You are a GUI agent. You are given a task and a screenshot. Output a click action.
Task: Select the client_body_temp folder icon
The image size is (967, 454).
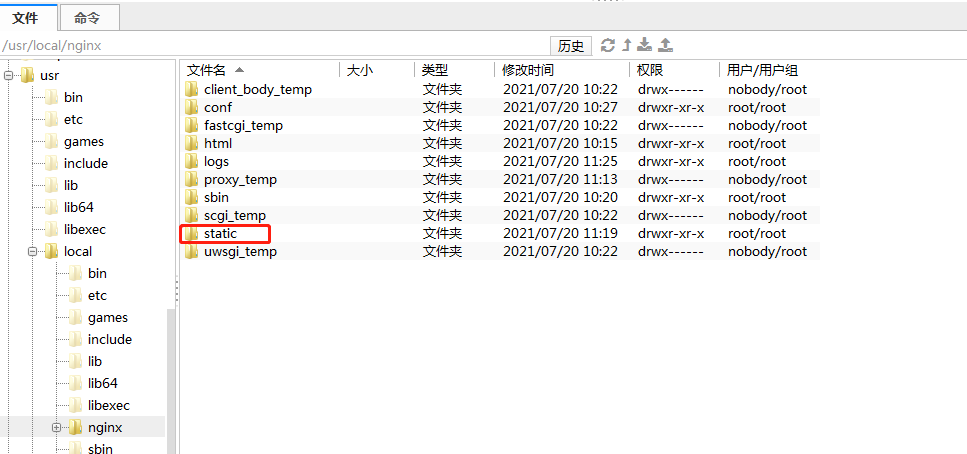tap(192, 89)
